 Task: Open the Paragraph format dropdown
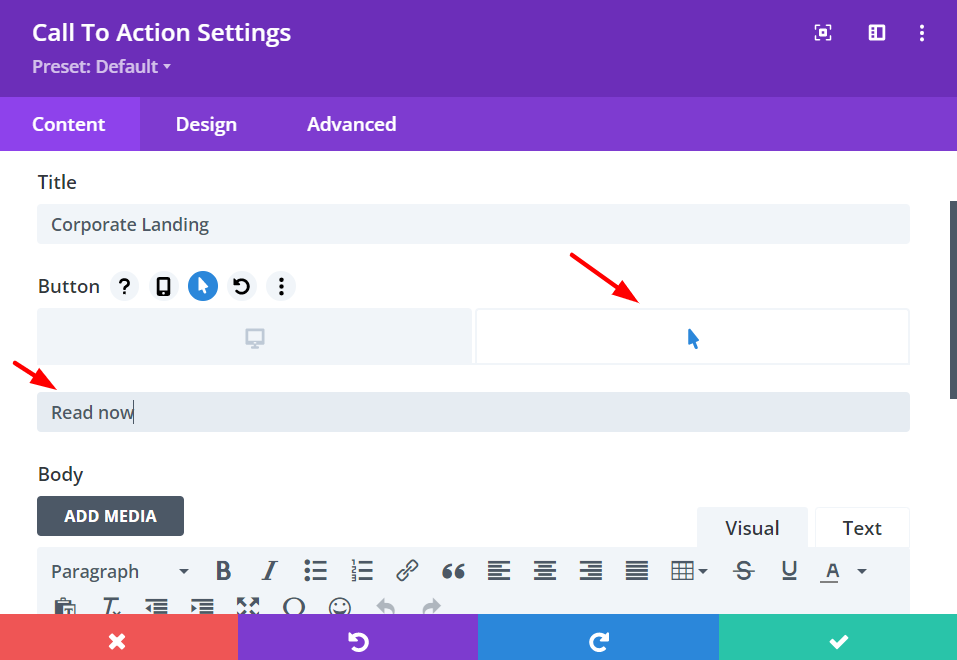tap(120, 571)
